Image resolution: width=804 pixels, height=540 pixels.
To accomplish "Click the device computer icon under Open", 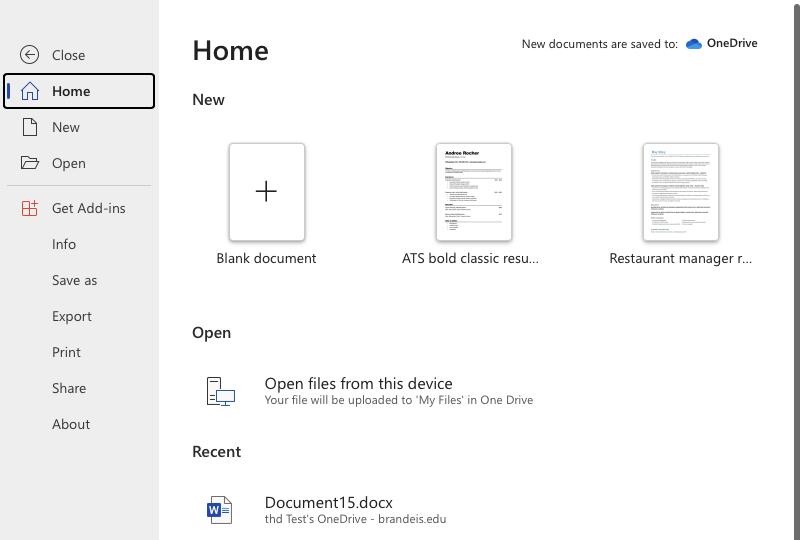I will pyautogui.click(x=220, y=391).
